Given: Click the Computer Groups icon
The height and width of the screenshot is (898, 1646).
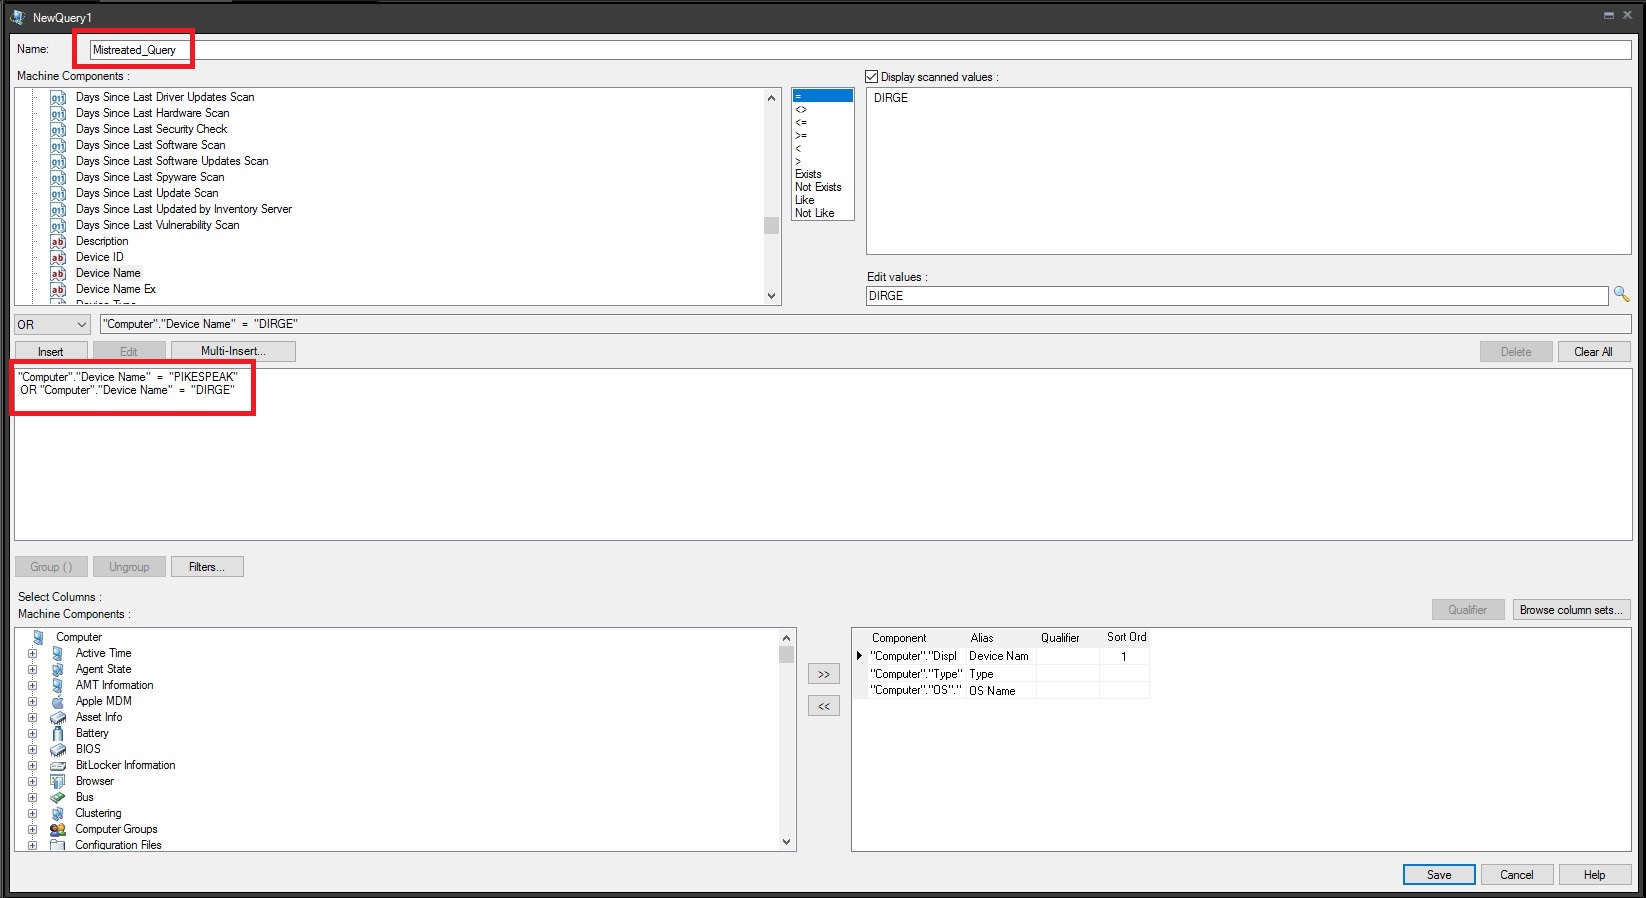Looking at the screenshot, I should tap(58, 829).
